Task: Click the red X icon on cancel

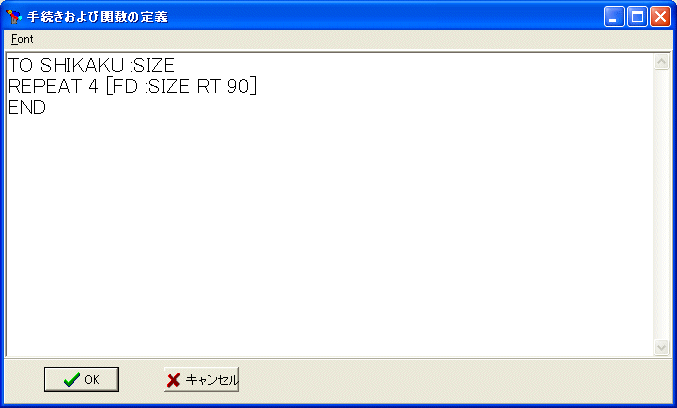Action: [173, 380]
